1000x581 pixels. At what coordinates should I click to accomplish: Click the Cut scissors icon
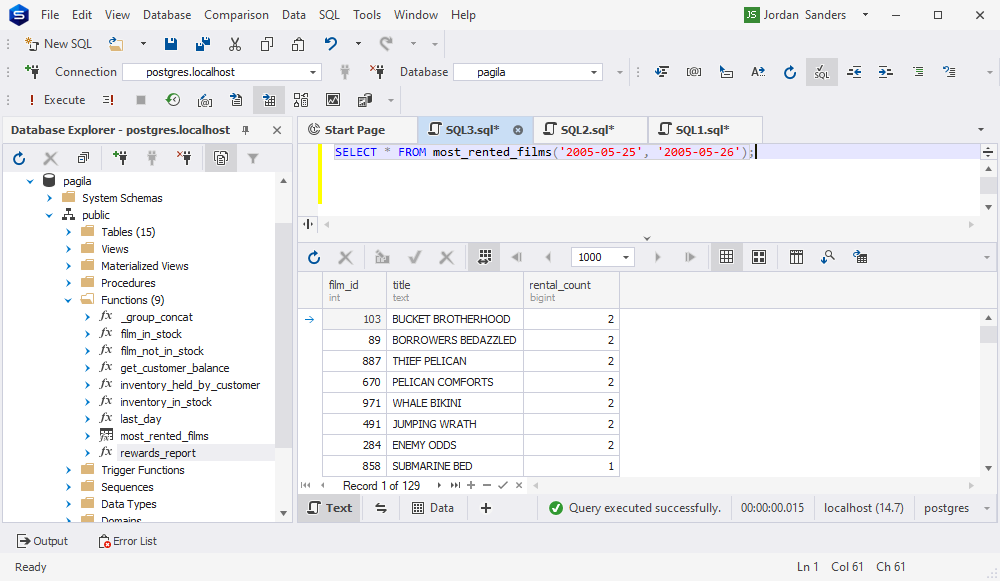(235, 44)
